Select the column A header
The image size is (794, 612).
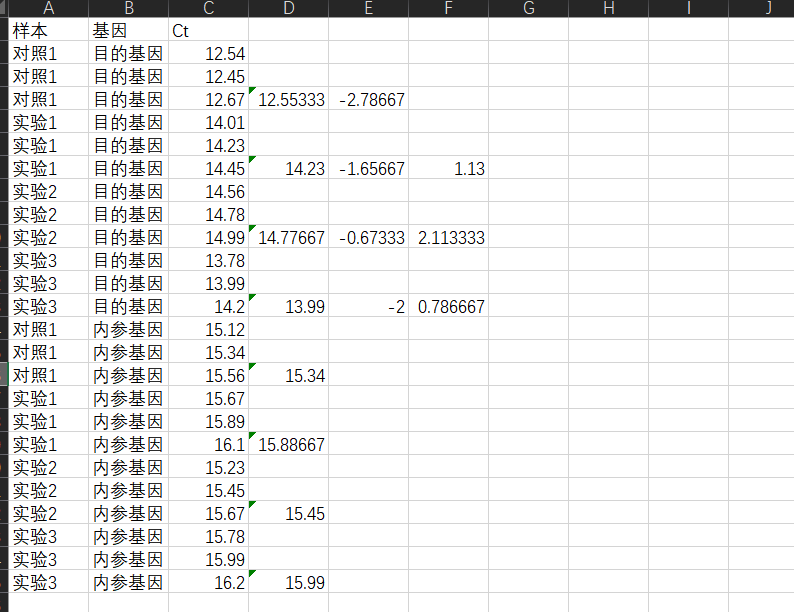point(48,9)
